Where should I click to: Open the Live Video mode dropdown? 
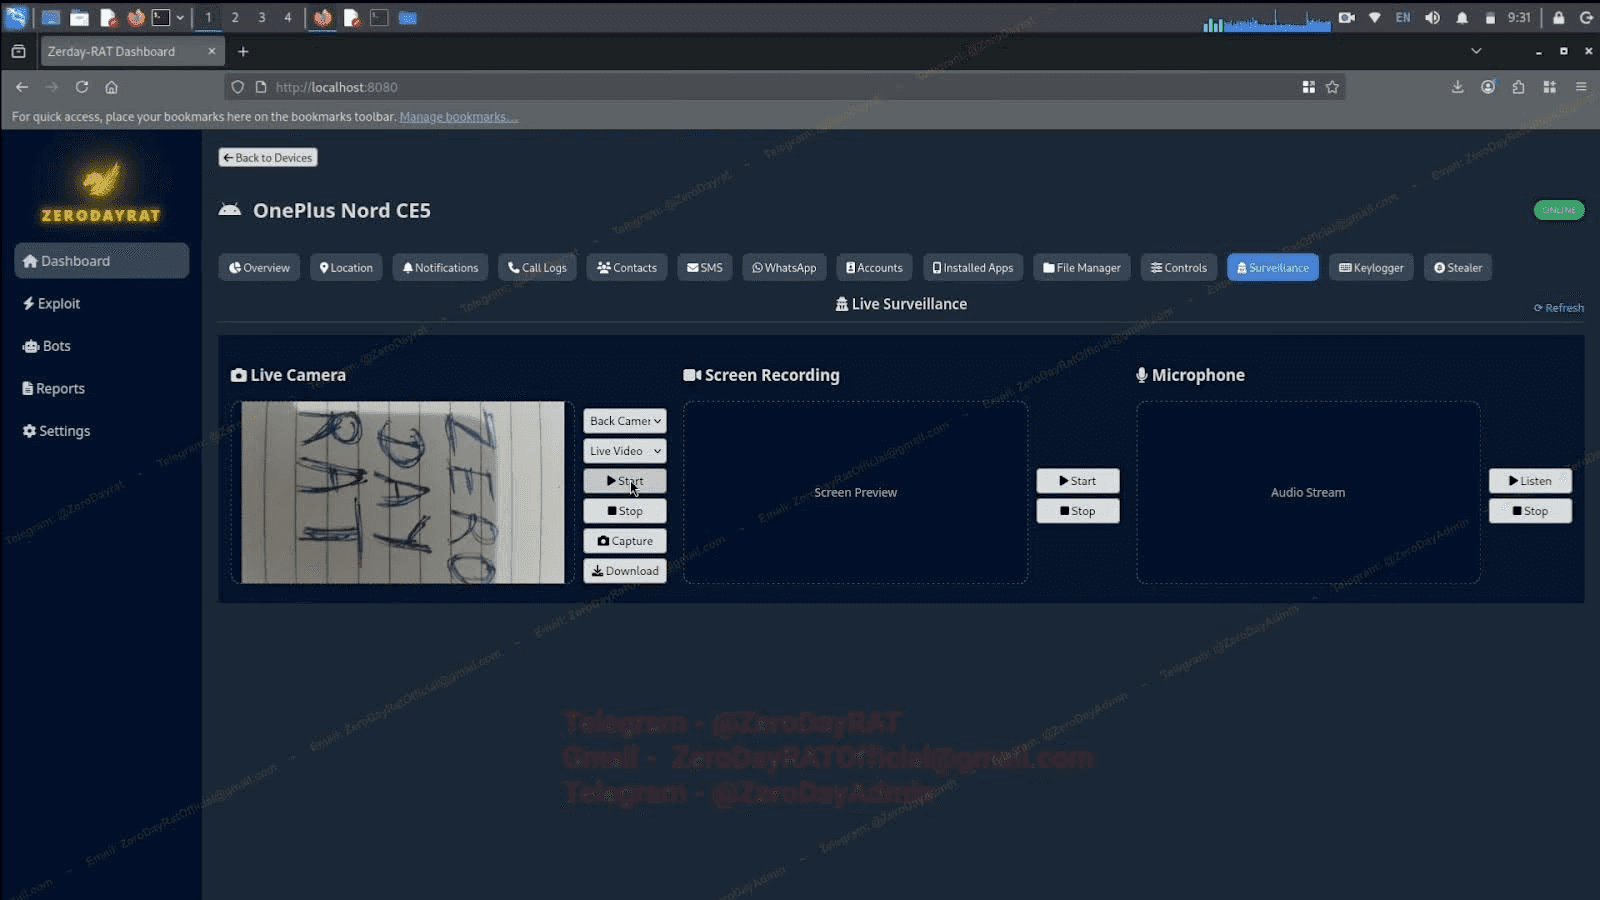point(624,450)
